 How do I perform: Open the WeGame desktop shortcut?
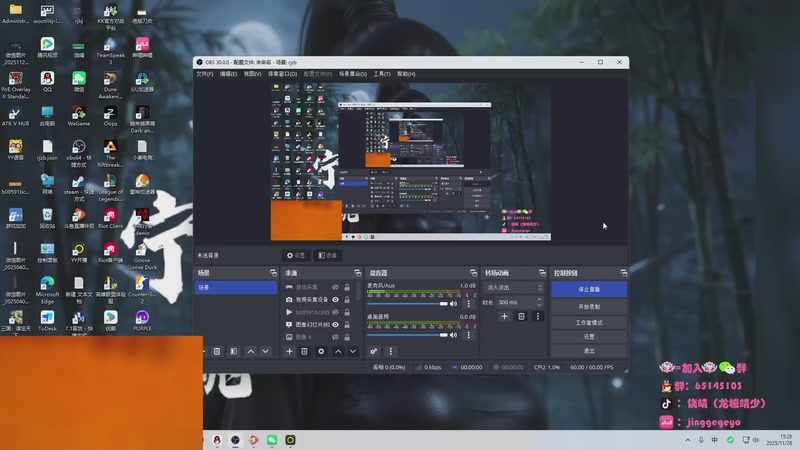point(79,116)
